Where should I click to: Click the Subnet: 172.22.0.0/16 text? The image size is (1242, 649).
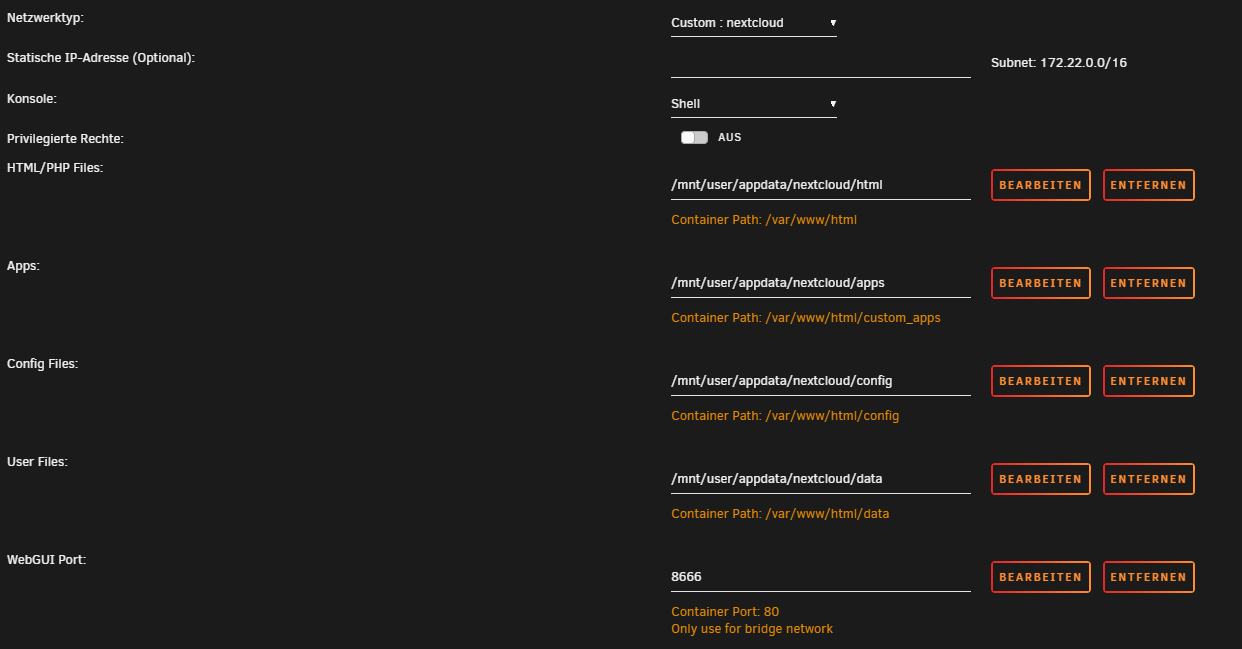pos(1059,63)
